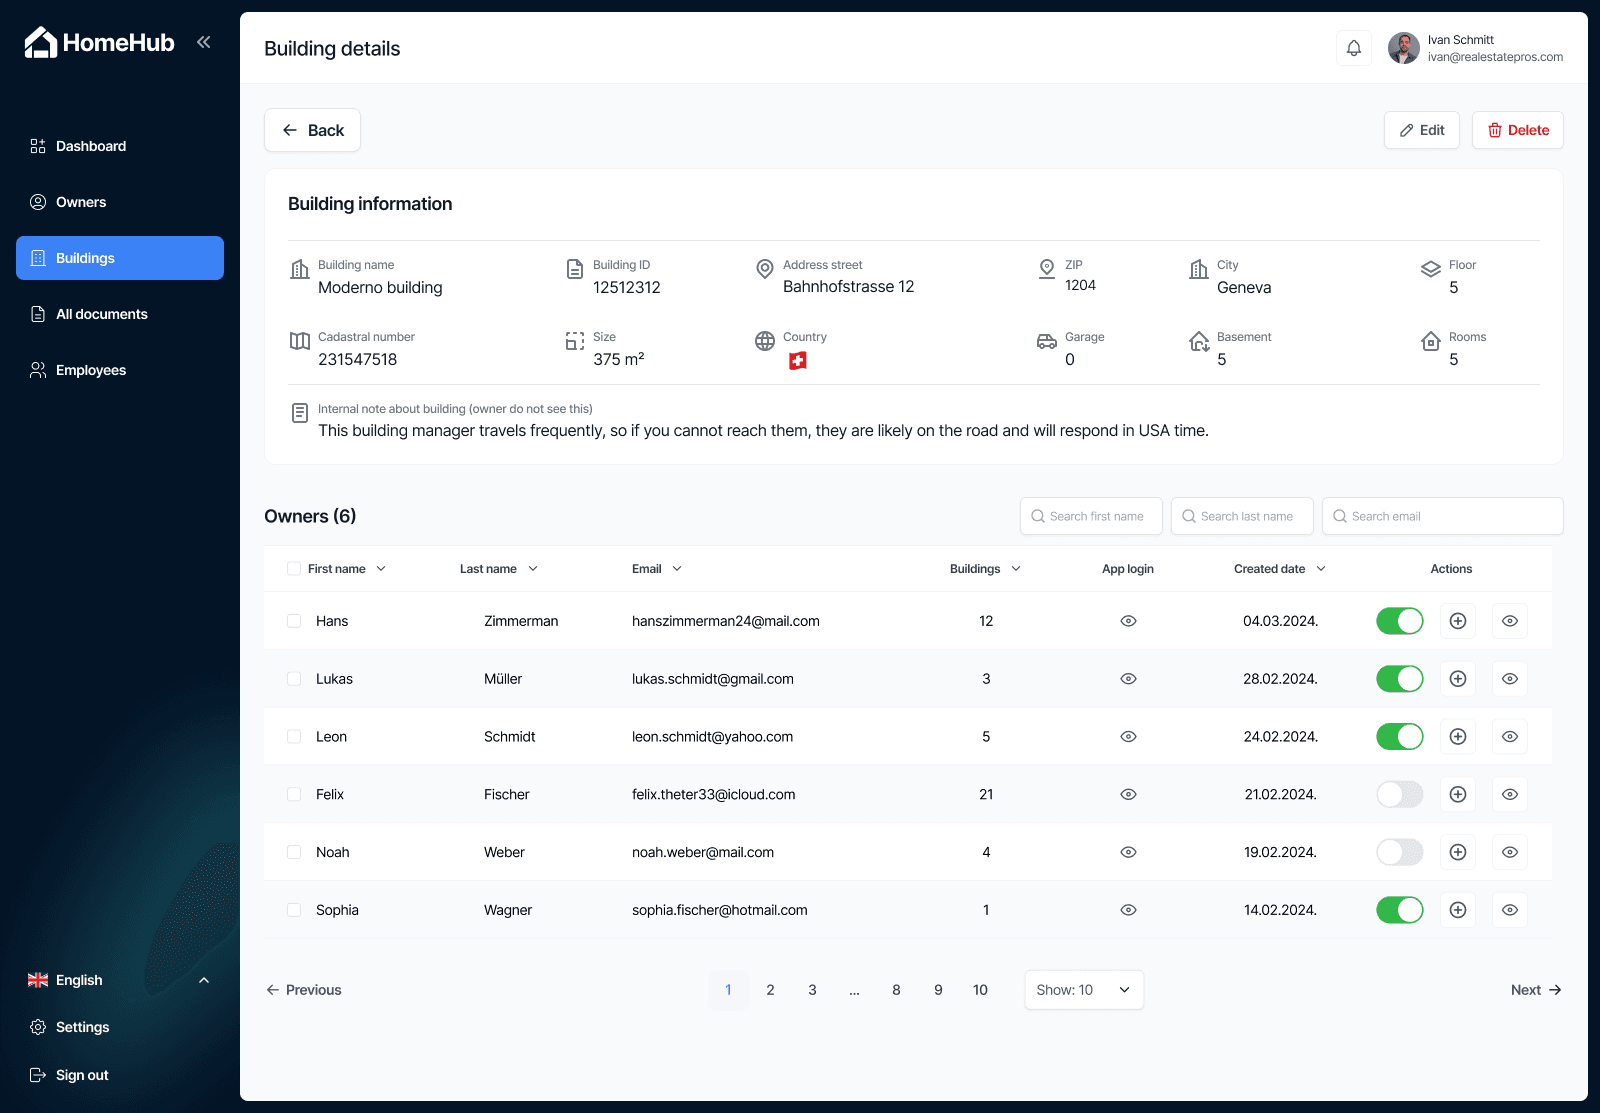Image resolution: width=1600 pixels, height=1113 pixels.
Task: Open Dashboard in the sidebar
Action: (x=120, y=146)
